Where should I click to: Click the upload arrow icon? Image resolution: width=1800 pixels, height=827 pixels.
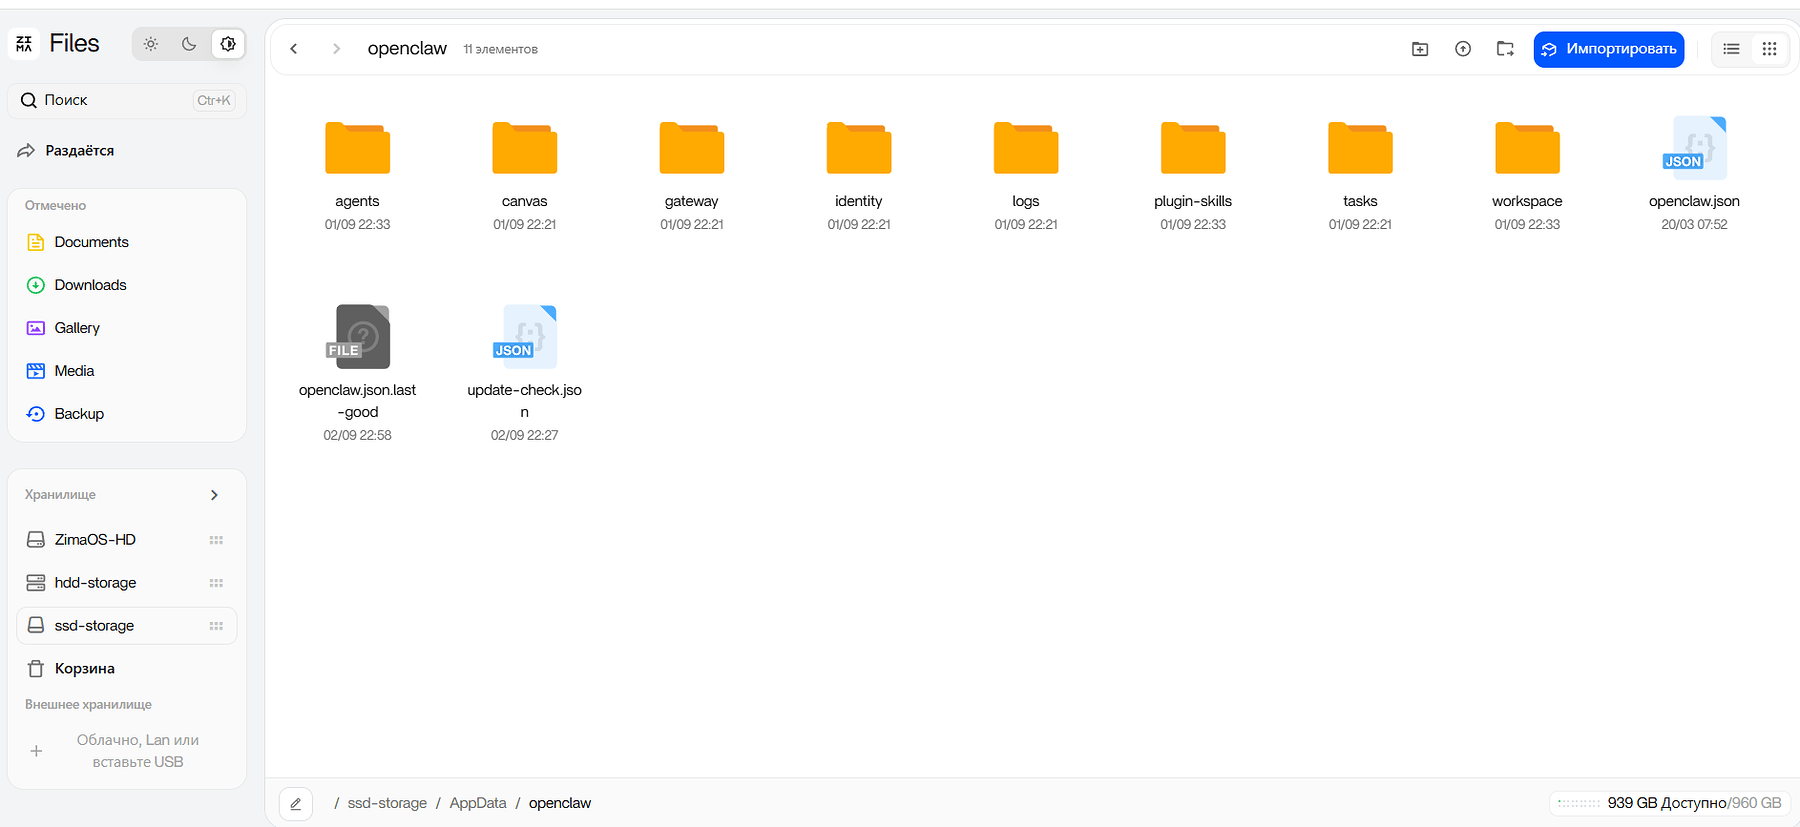click(1463, 49)
